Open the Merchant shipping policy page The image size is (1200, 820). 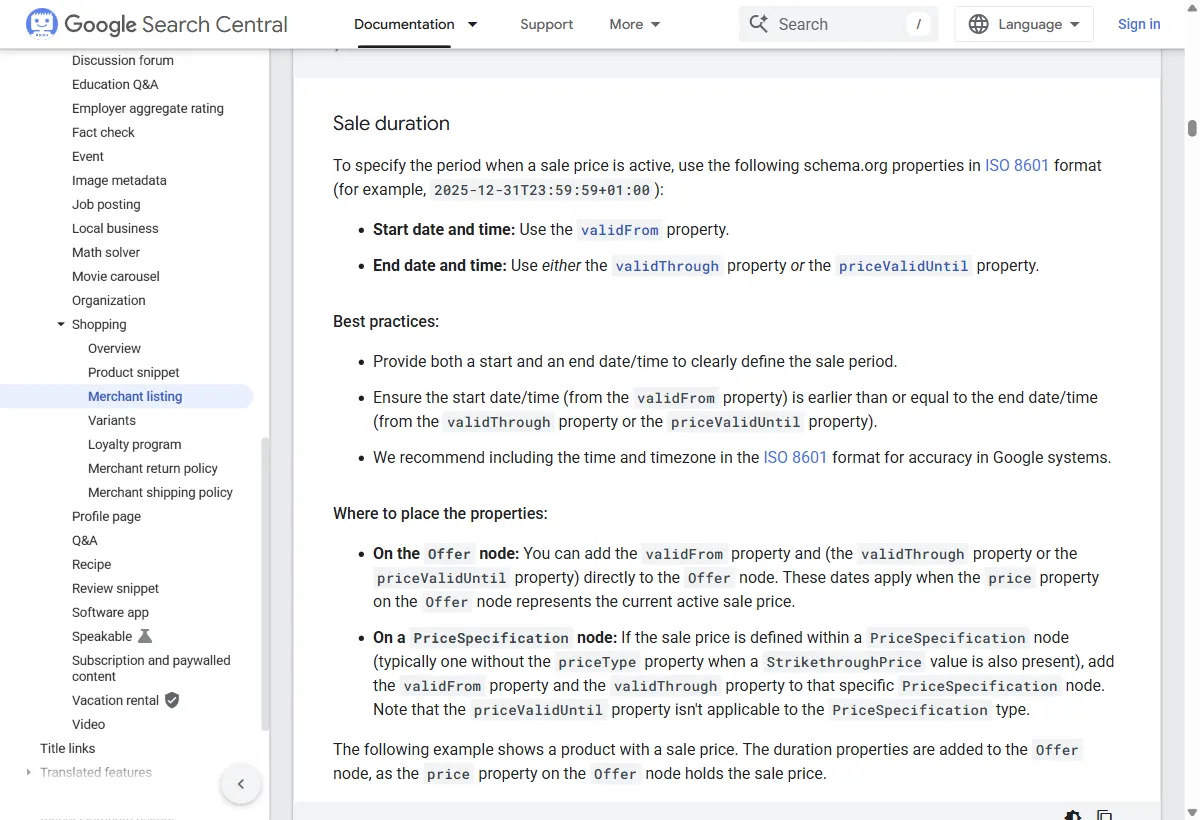pyautogui.click(x=160, y=492)
